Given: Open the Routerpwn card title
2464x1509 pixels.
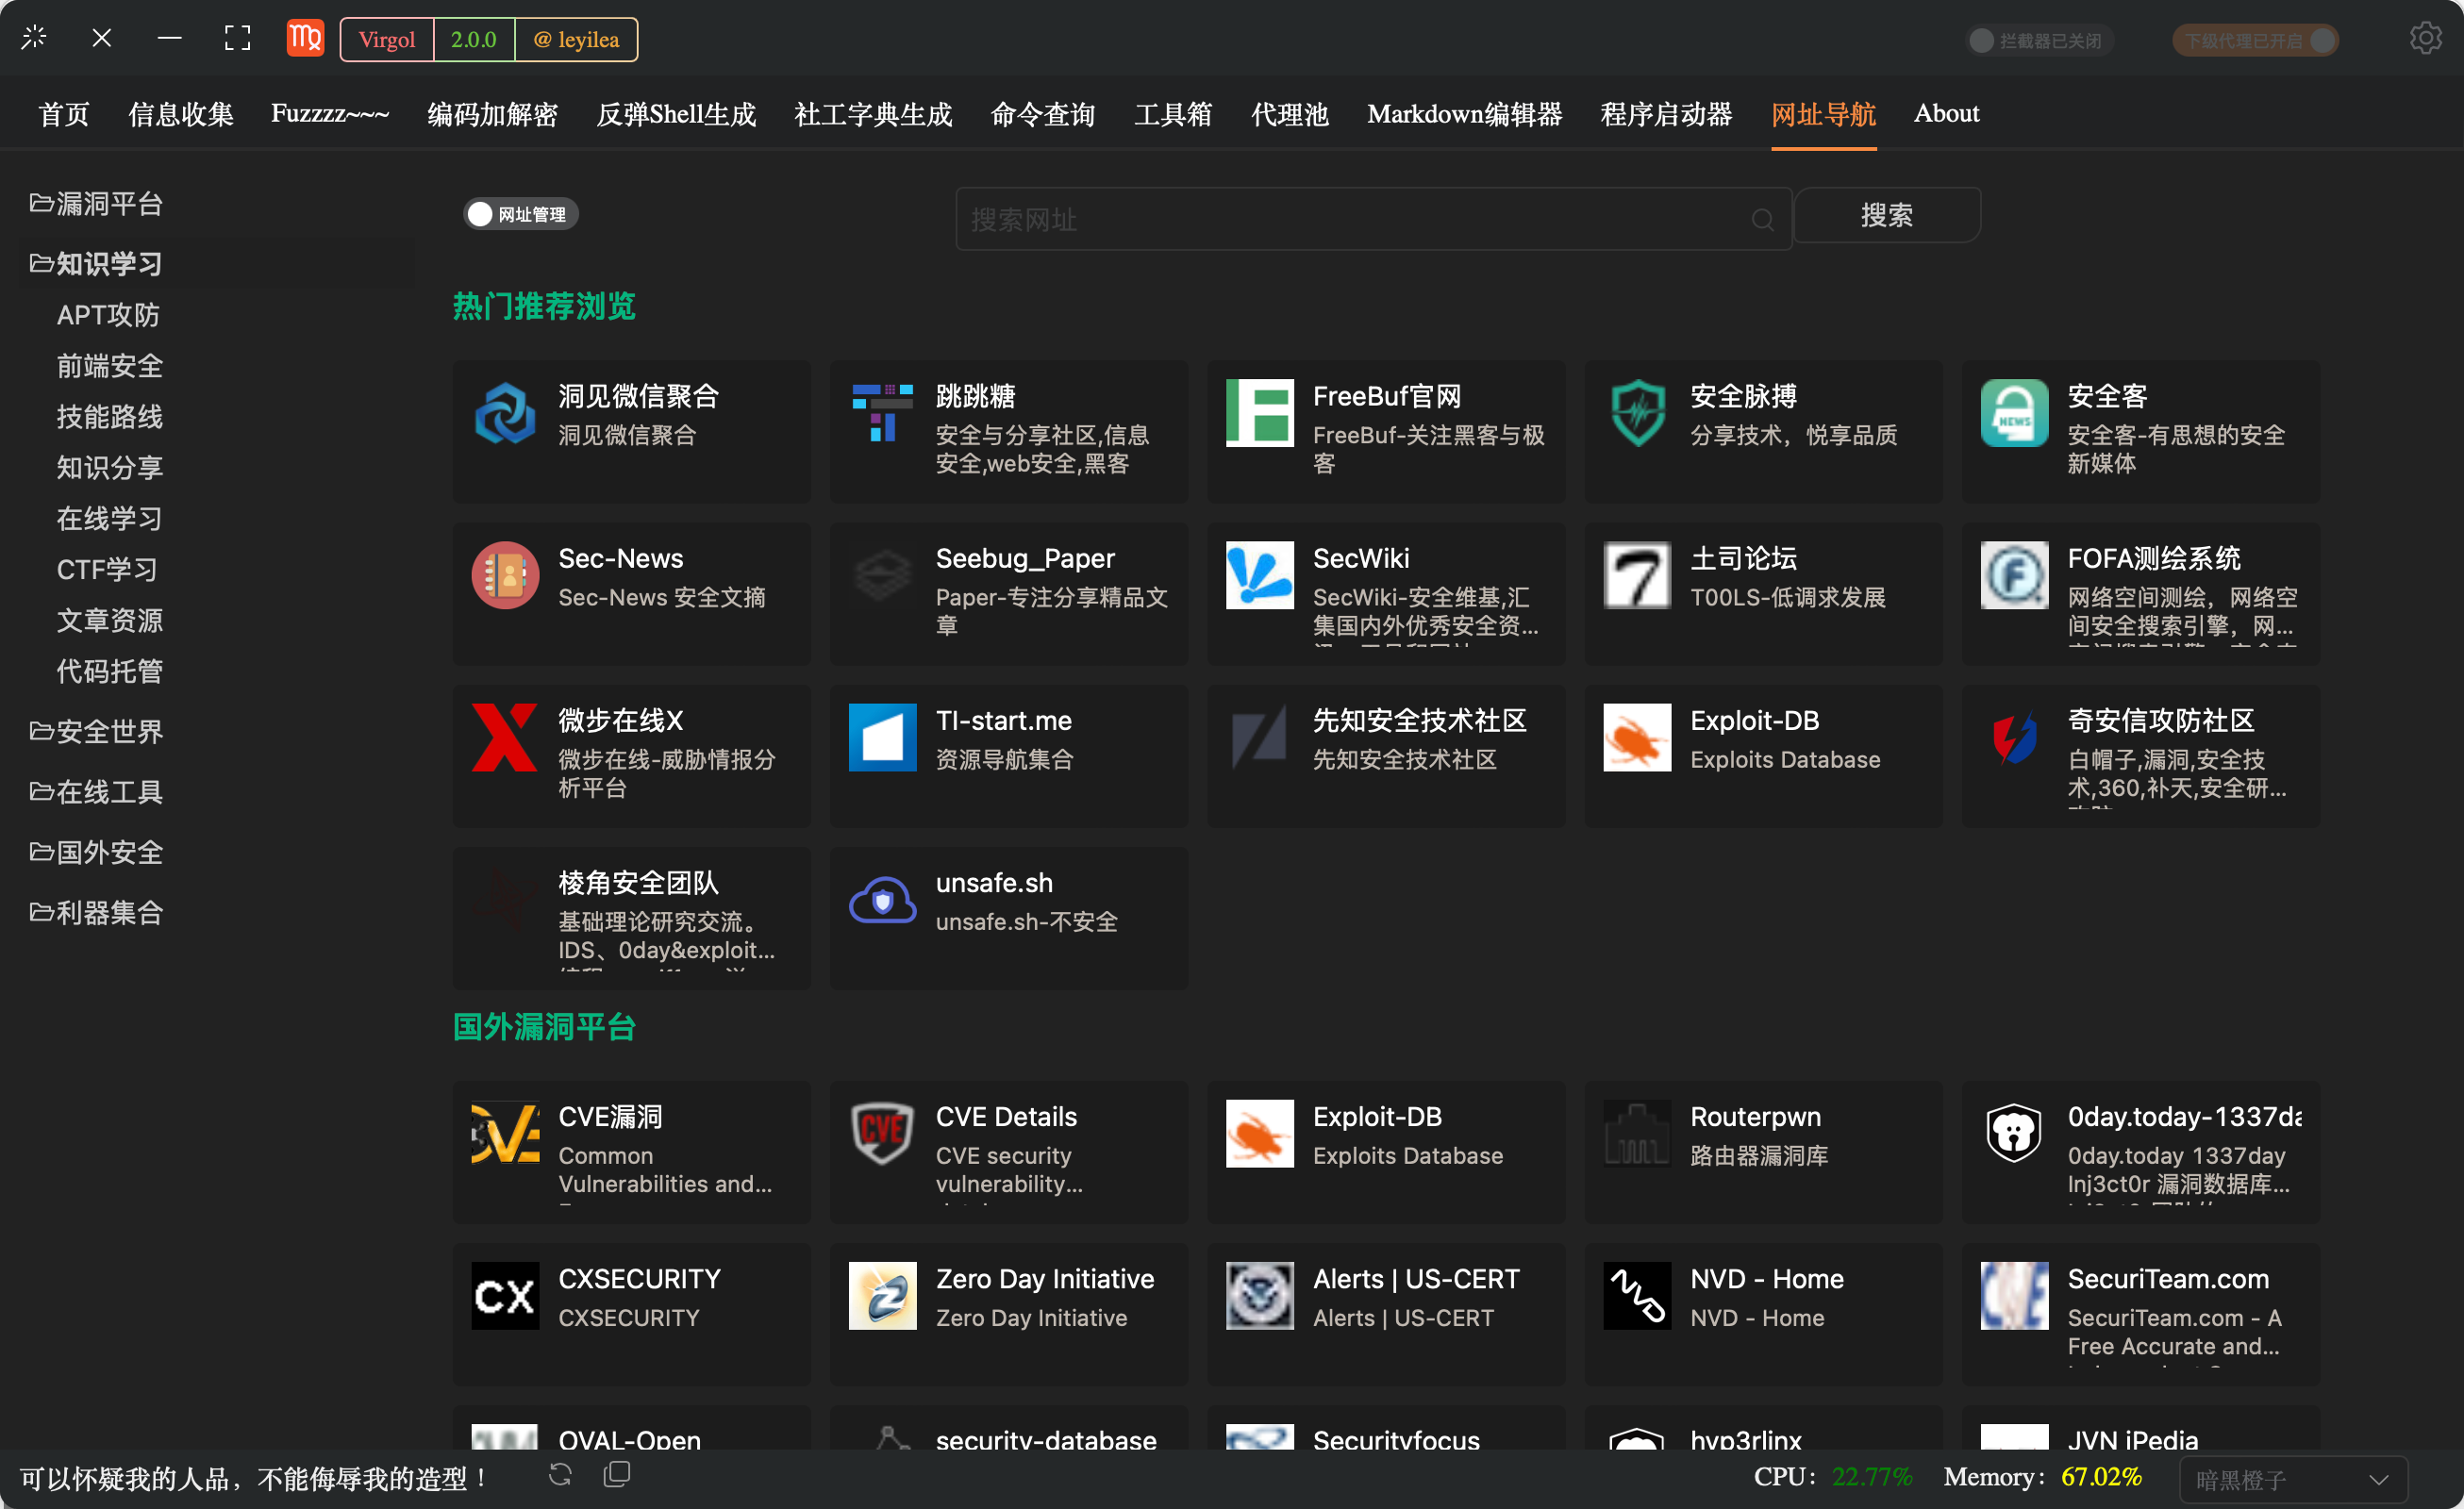Looking at the screenshot, I should pos(1755,1116).
